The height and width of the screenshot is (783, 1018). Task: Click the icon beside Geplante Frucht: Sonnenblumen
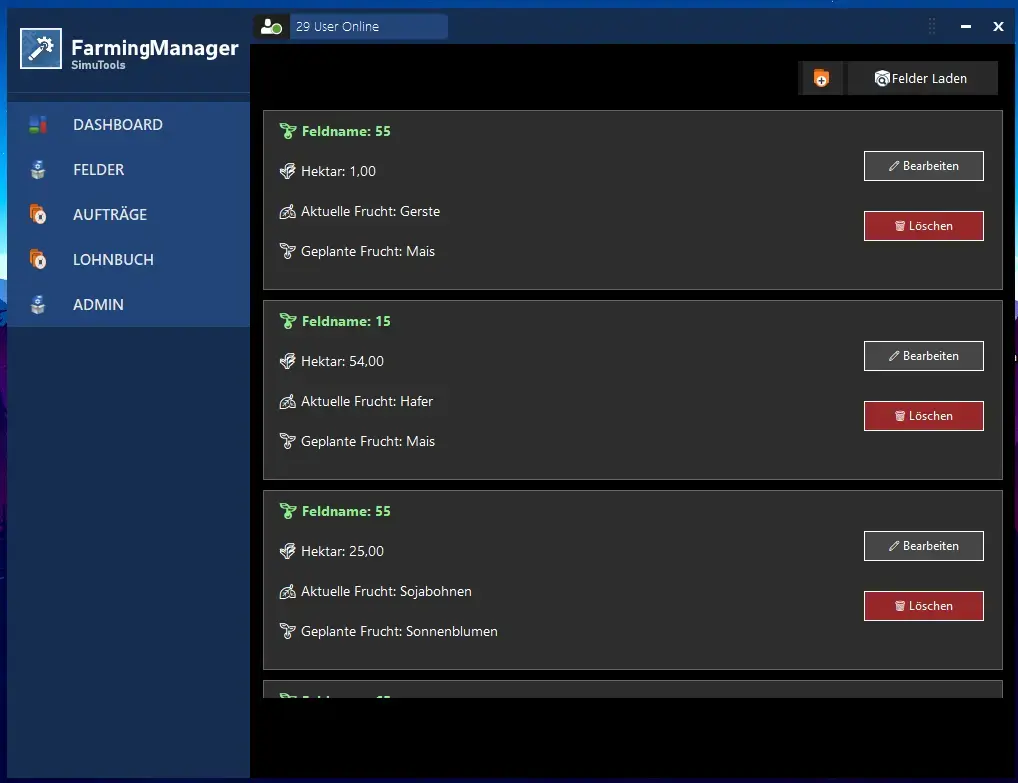click(288, 631)
